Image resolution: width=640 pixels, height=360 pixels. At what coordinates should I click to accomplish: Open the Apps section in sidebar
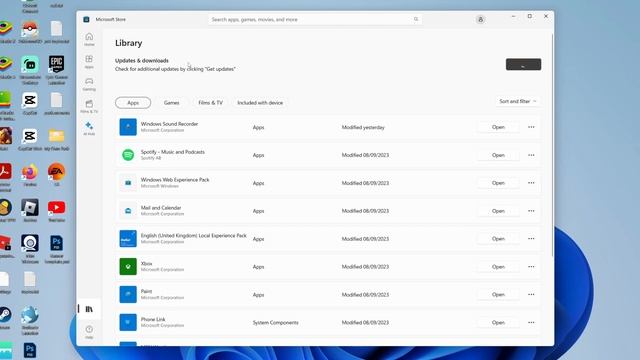click(89, 62)
